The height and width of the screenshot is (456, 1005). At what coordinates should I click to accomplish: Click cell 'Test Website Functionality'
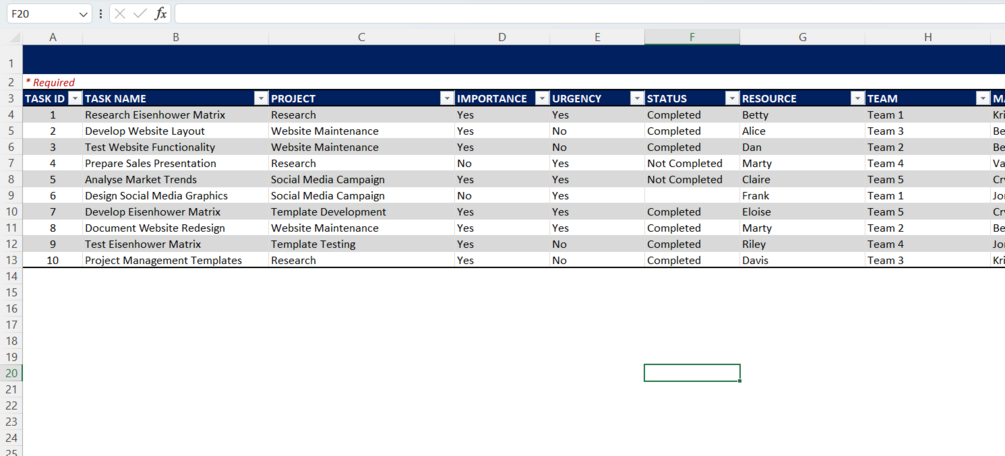pyautogui.click(x=176, y=147)
